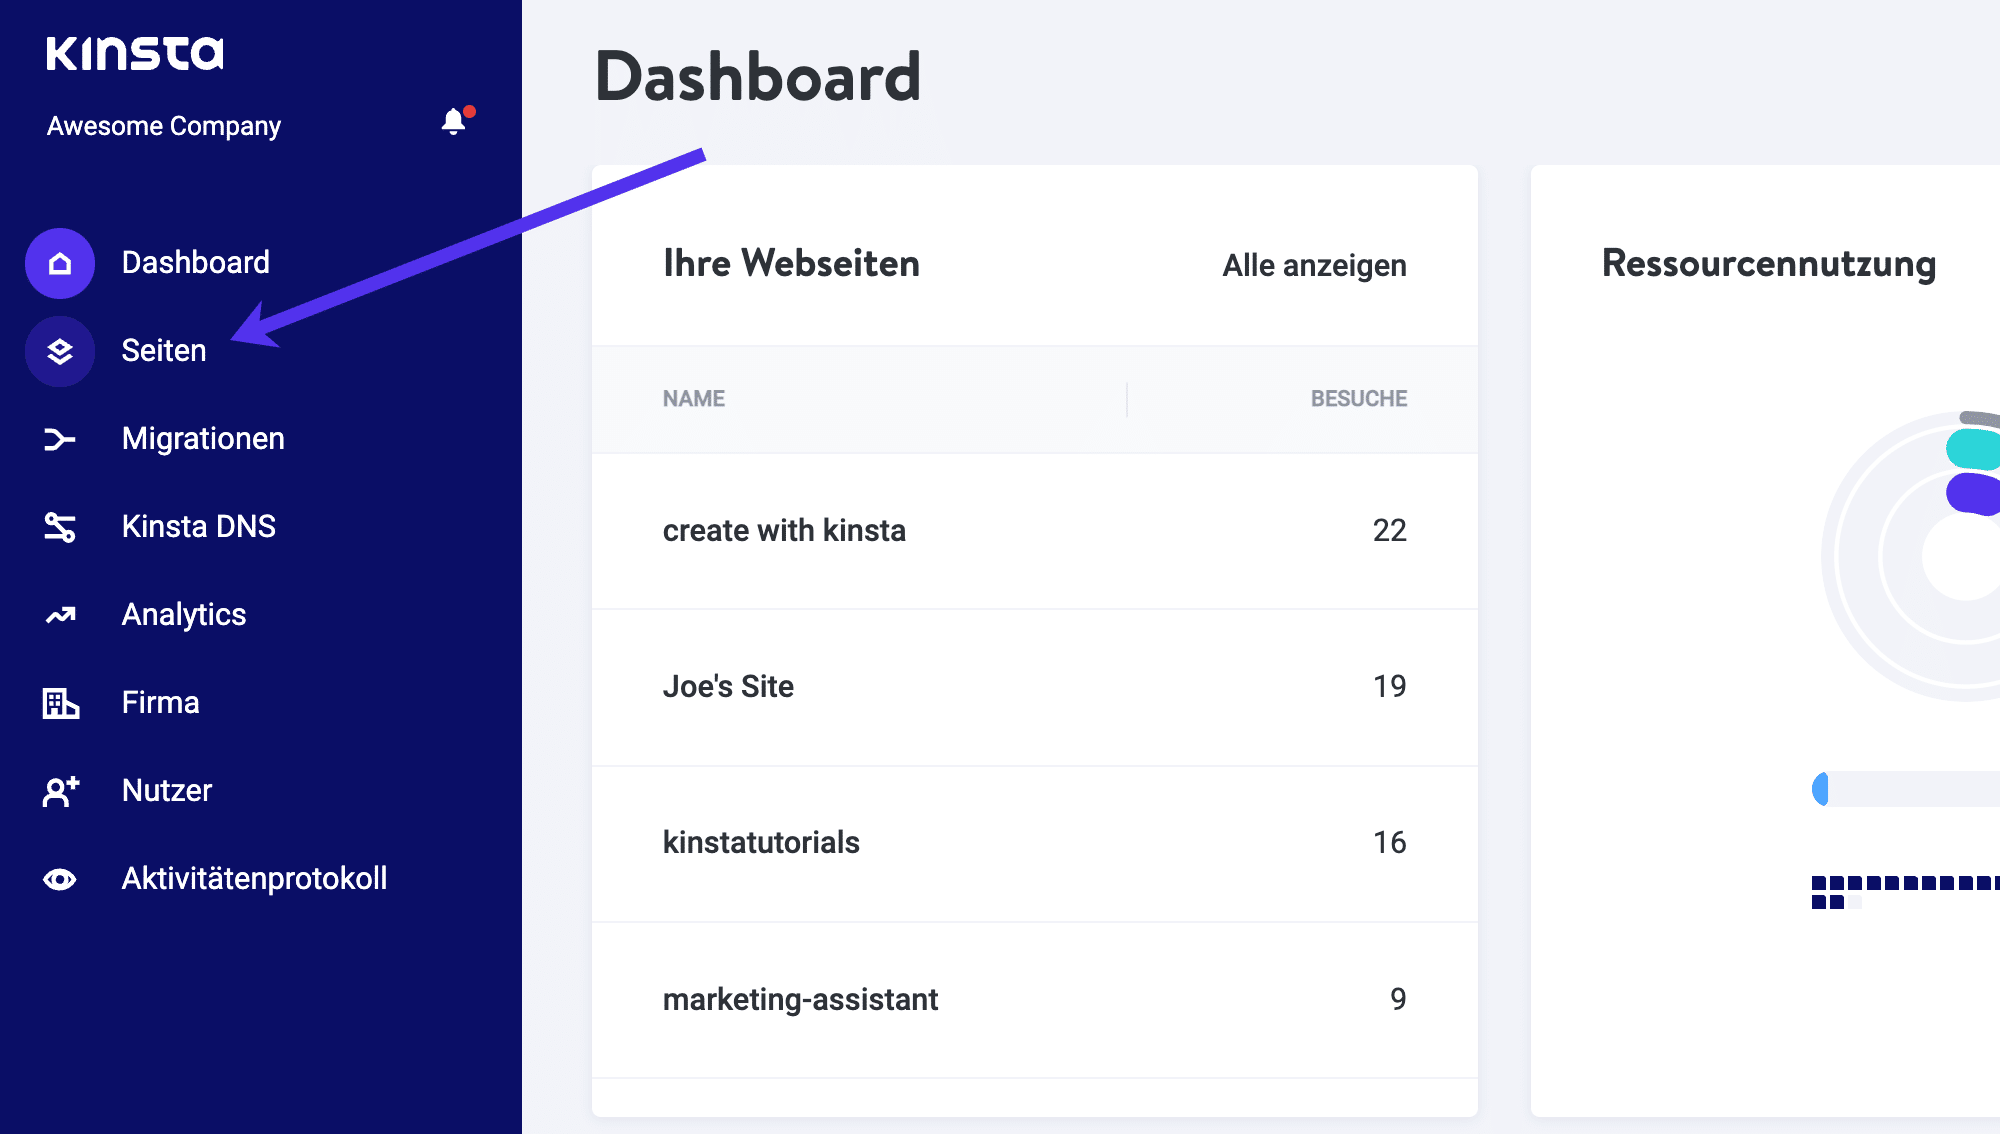Select the Firma icon in sidebar
The height and width of the screenshot is (1134, 2000).
60,703
